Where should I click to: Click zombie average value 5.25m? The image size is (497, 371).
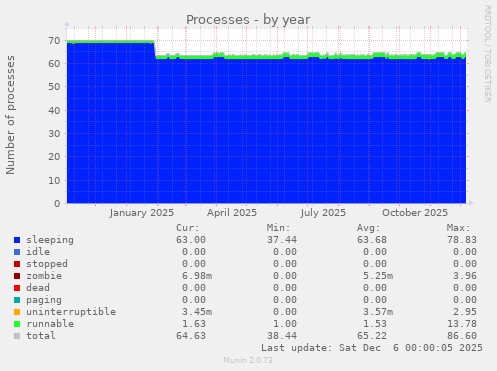[x=378, y=276]
